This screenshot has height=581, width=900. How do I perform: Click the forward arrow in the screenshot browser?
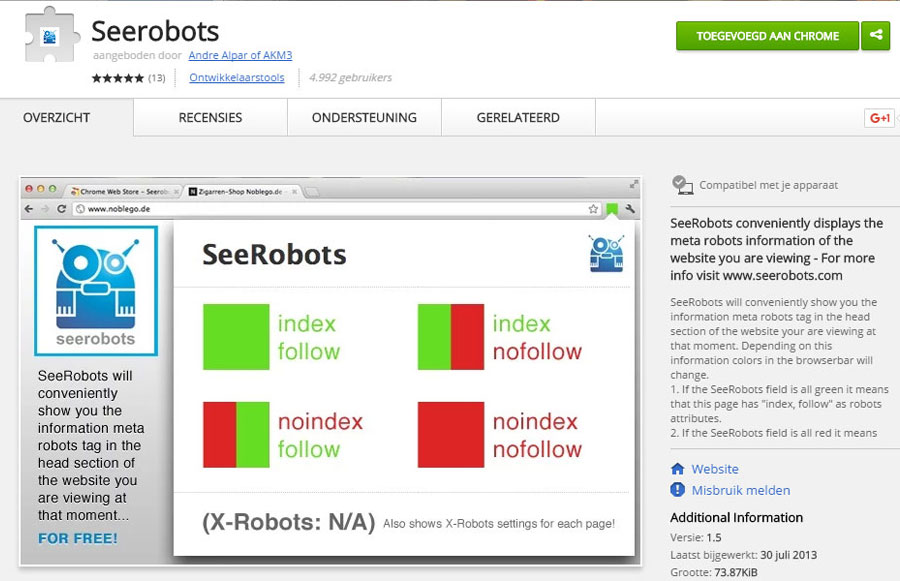[x=45, y=209]
